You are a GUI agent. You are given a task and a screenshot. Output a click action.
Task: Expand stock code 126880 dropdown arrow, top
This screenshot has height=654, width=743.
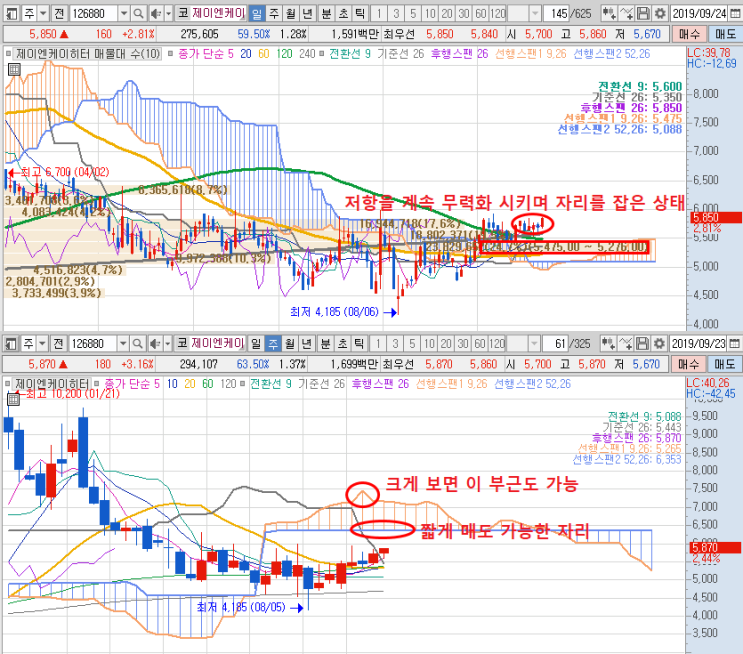124,13
